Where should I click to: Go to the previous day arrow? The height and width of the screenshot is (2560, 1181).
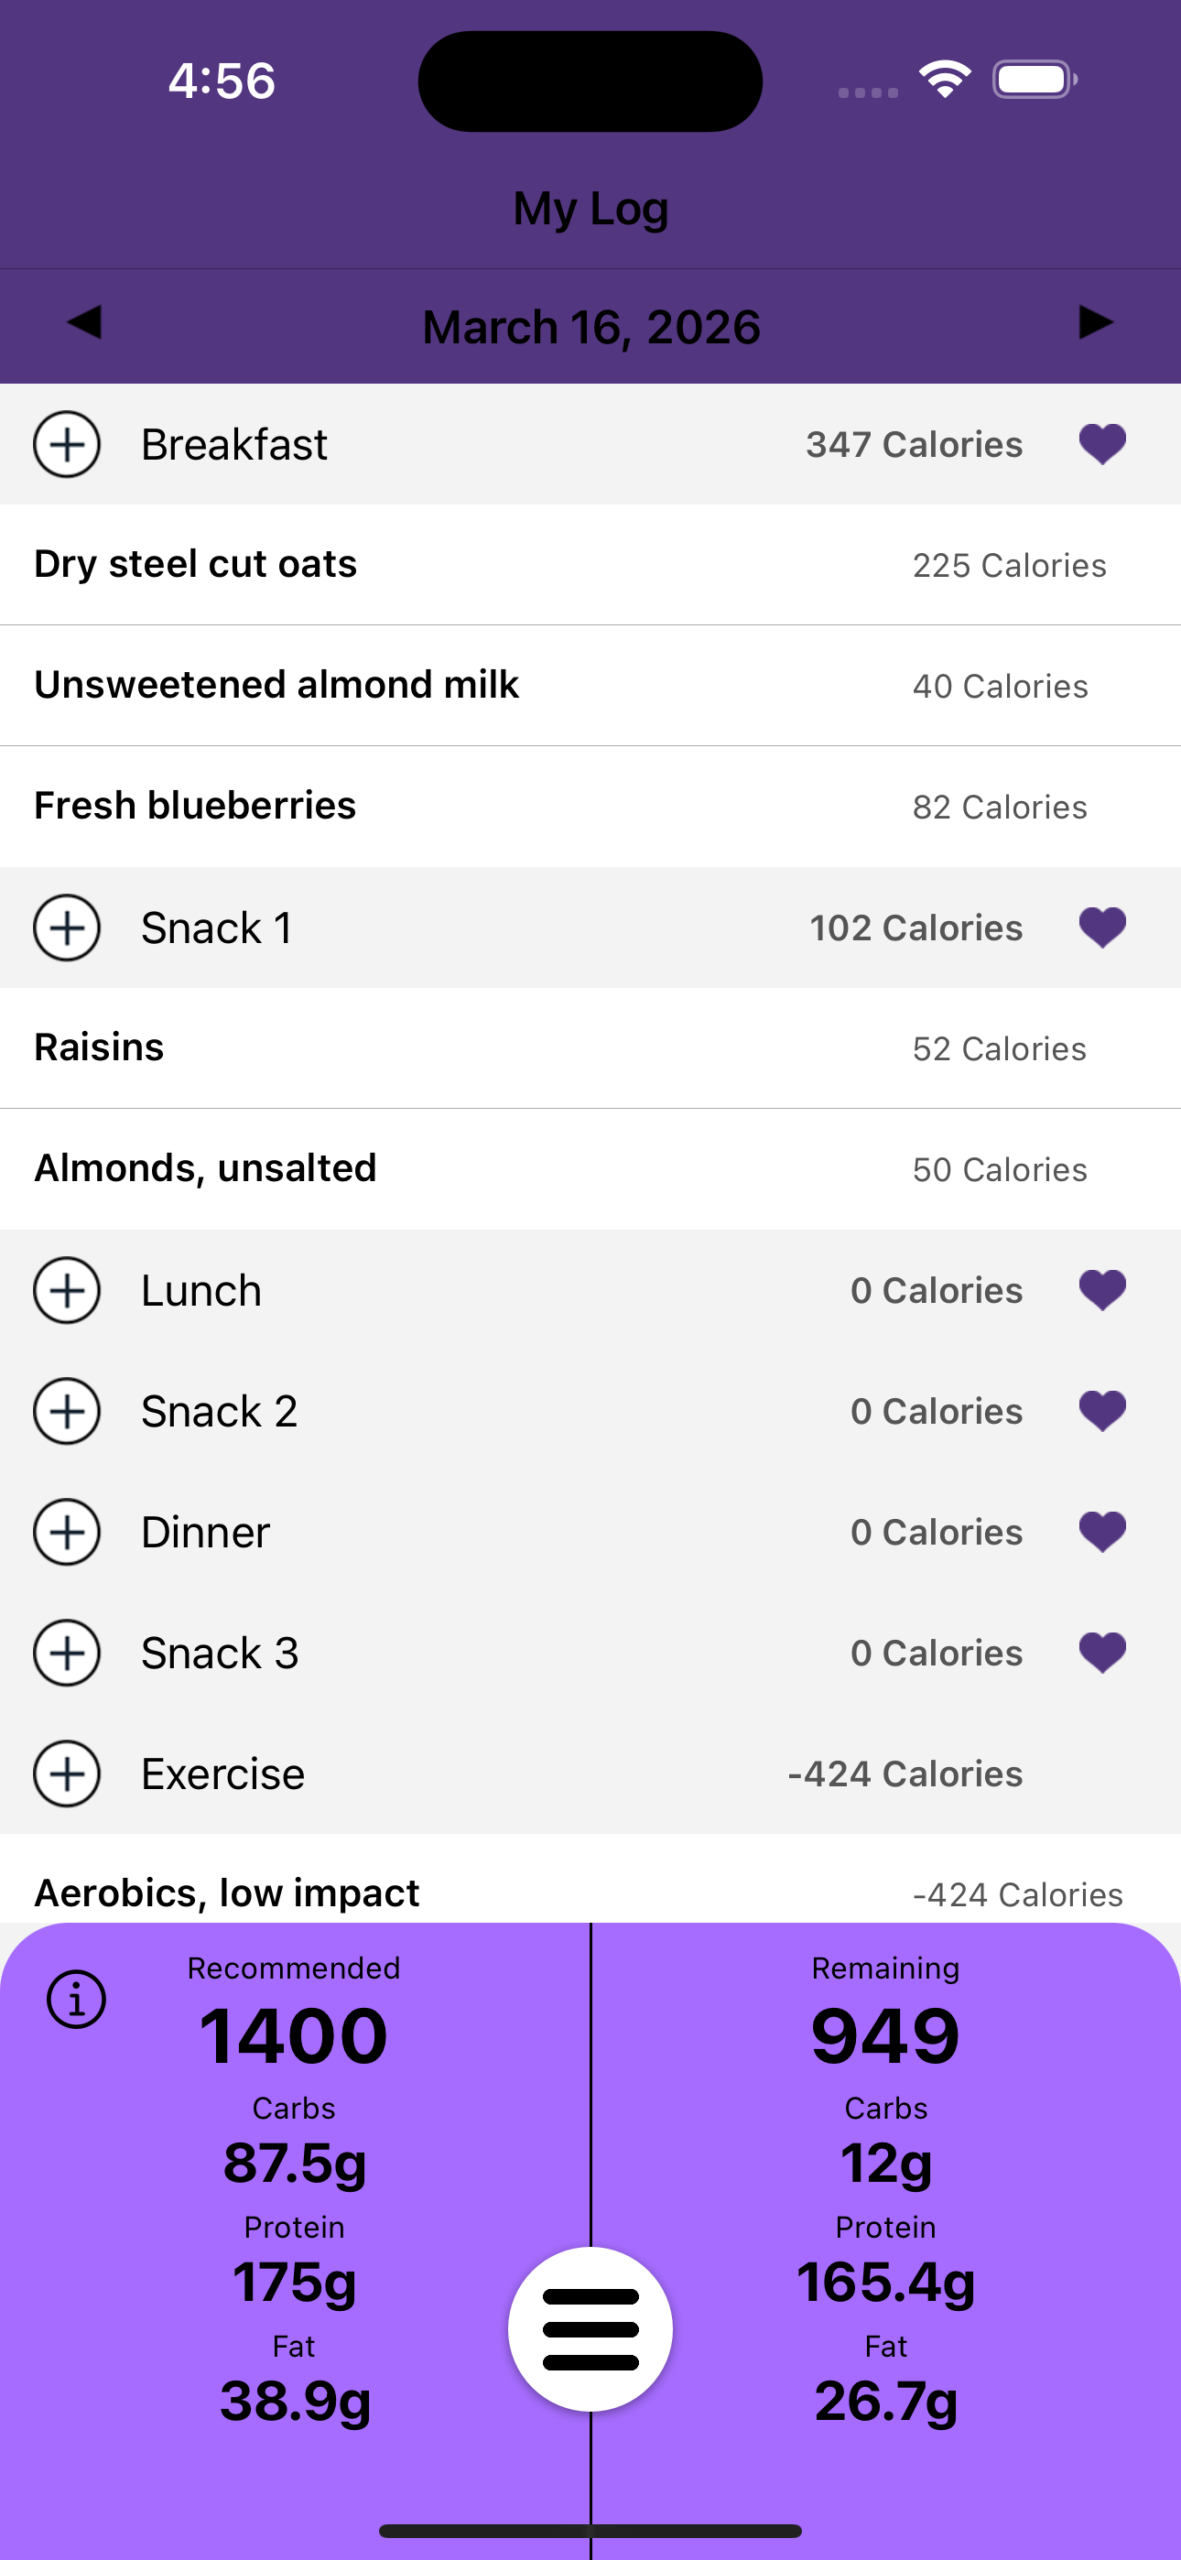tap(84, 323)
